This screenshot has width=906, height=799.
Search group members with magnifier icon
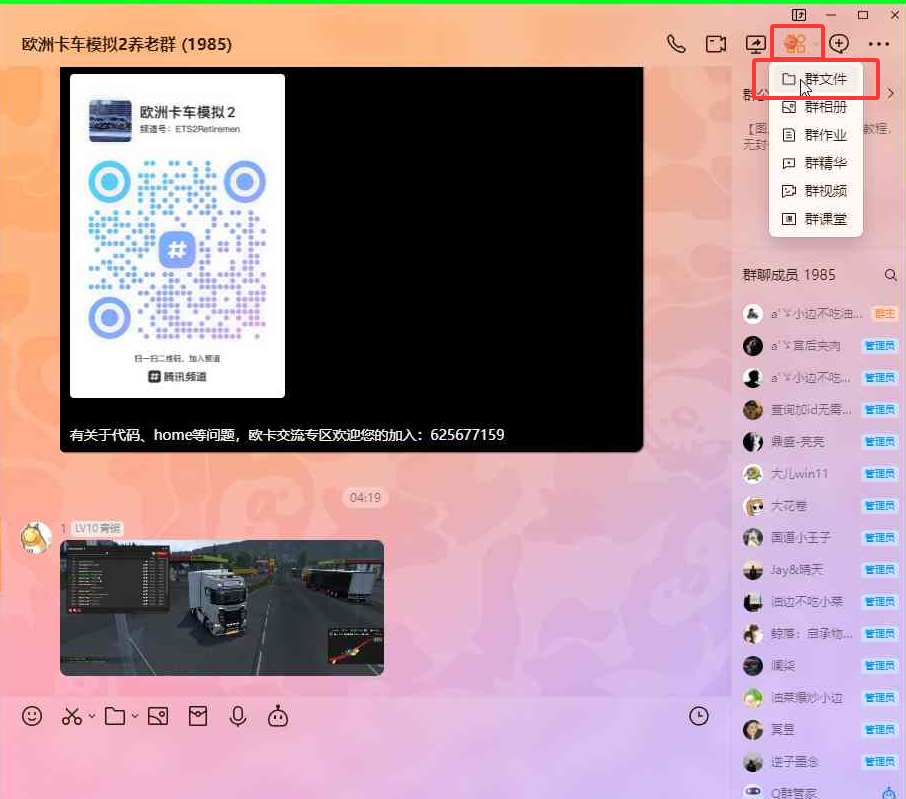[890, 275]
